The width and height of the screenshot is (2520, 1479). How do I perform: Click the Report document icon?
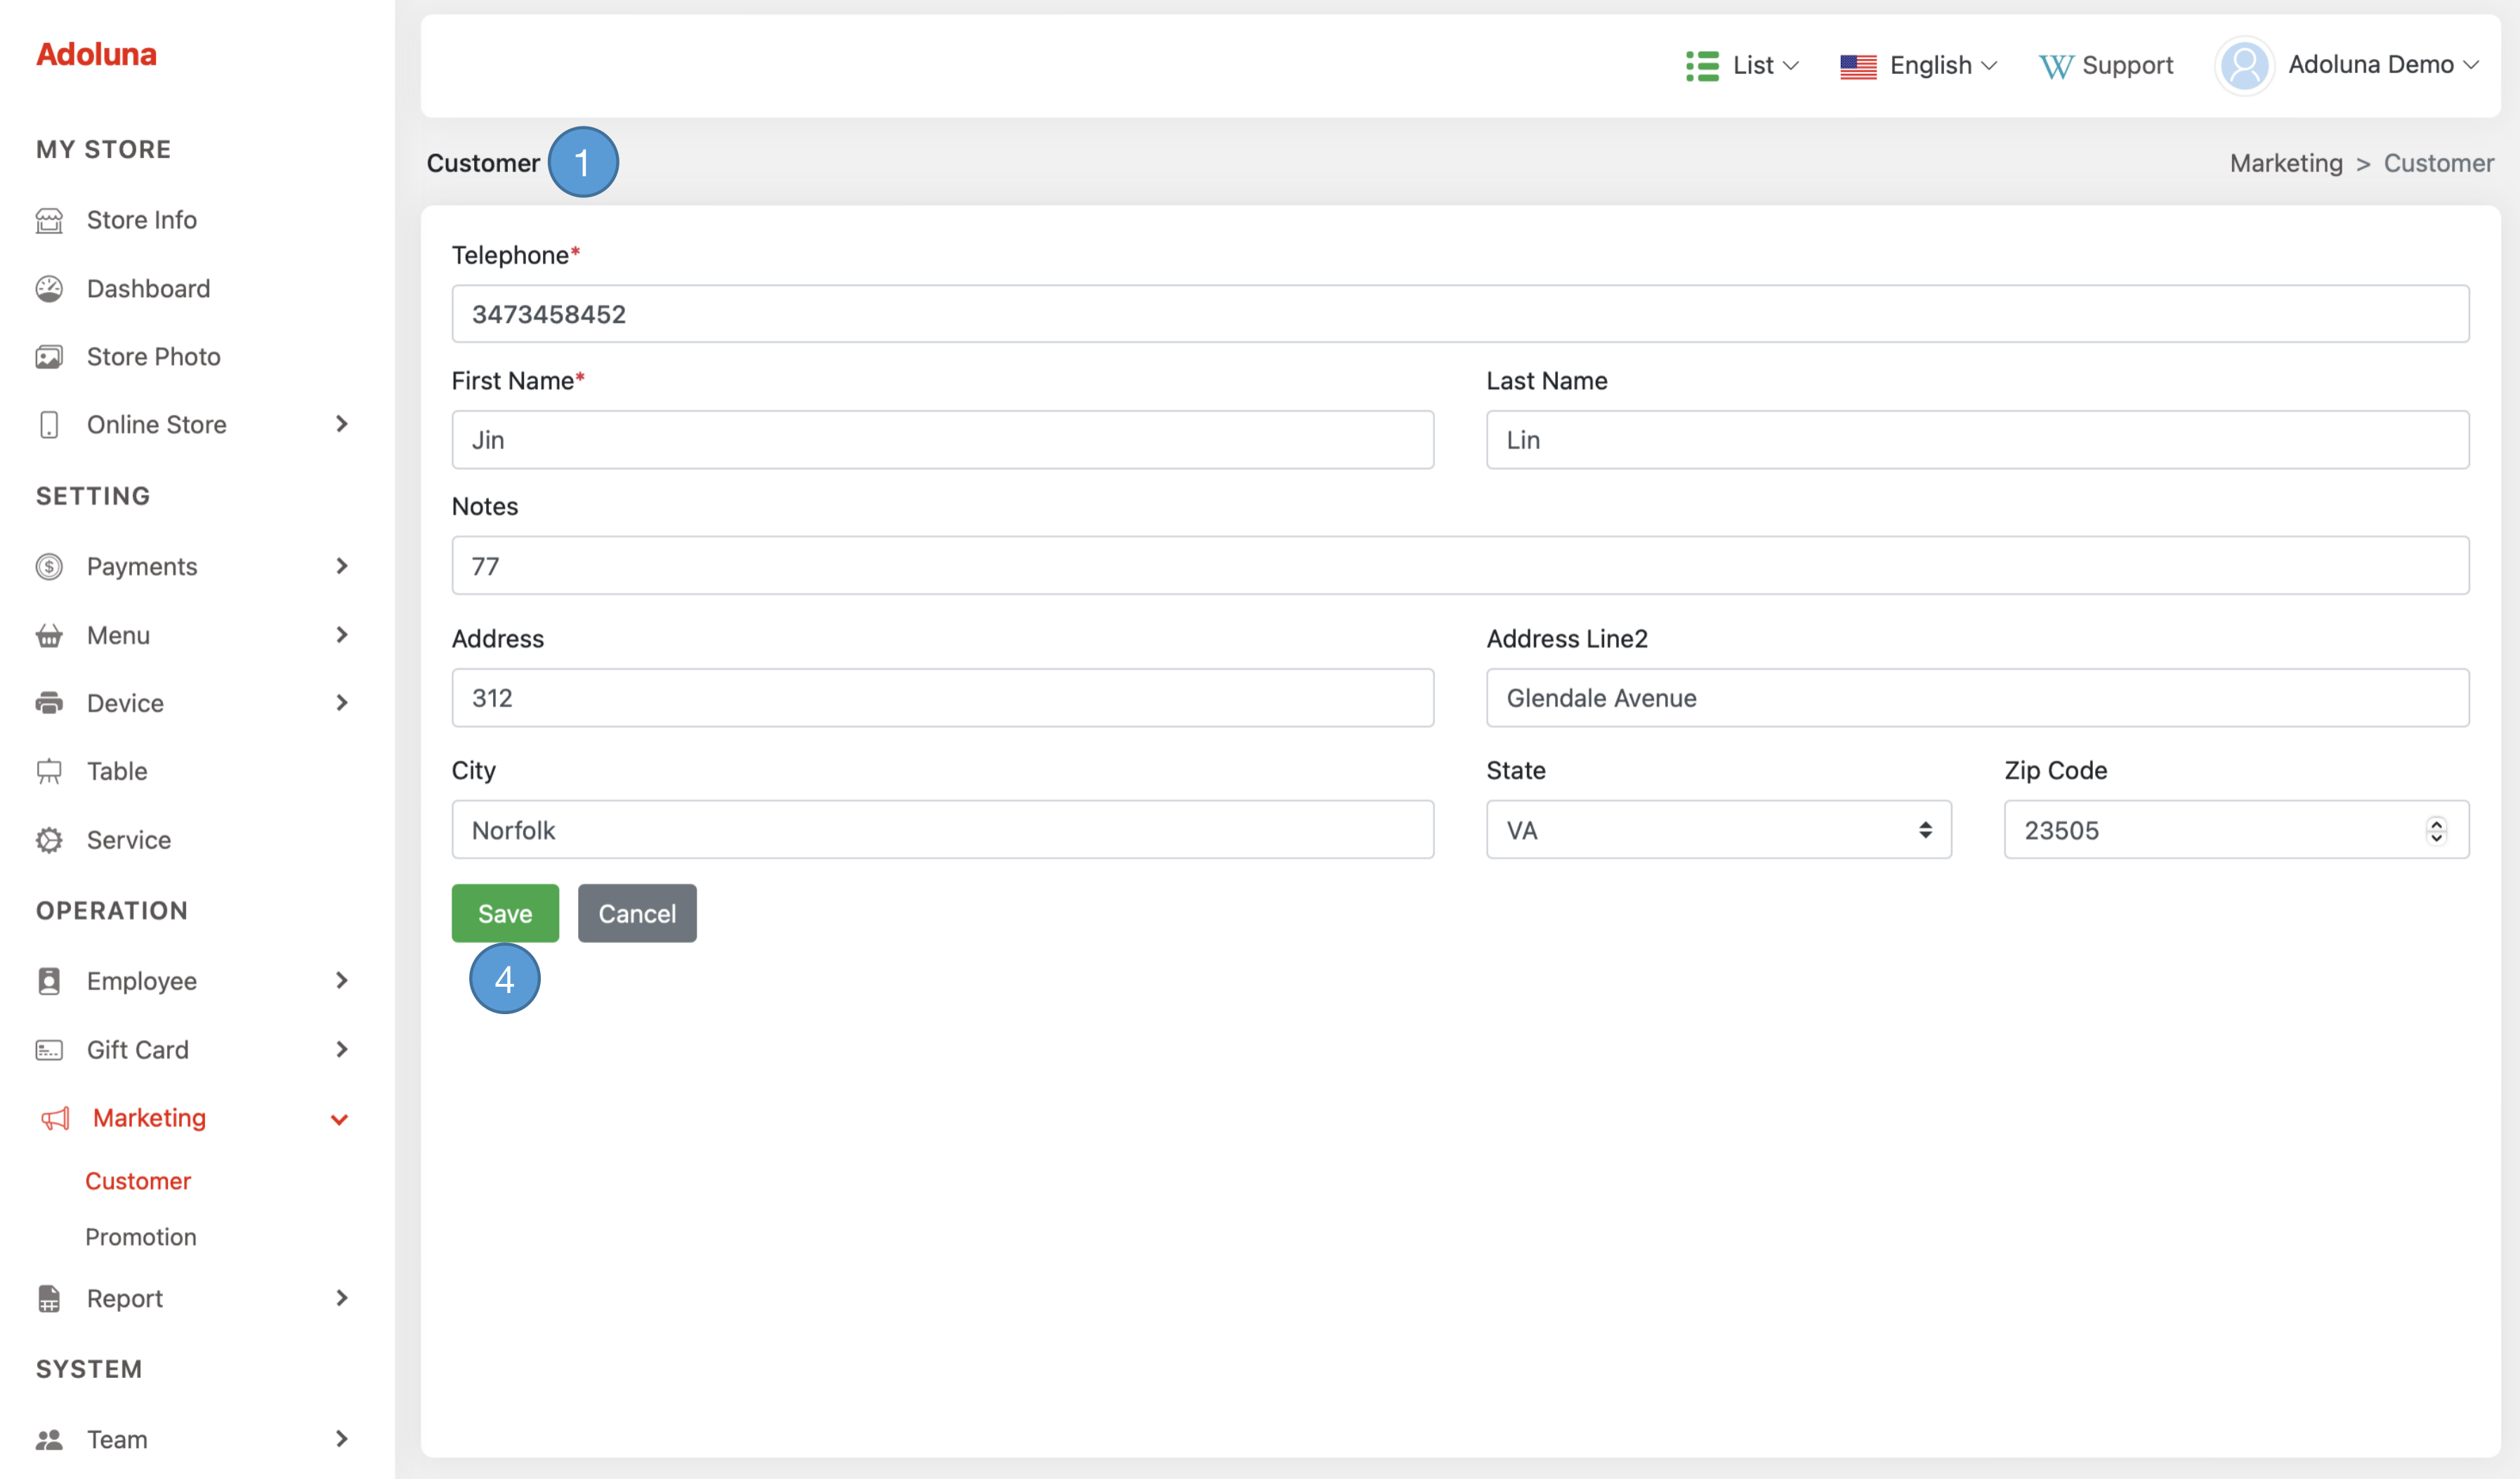(x=49, y=1298)
